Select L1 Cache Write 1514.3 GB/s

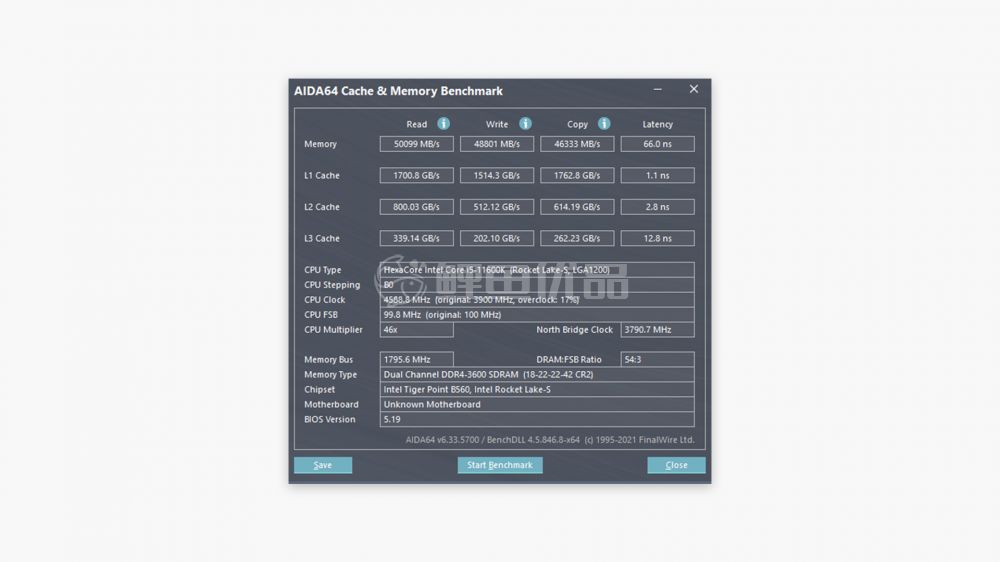[x=497, y=175]
